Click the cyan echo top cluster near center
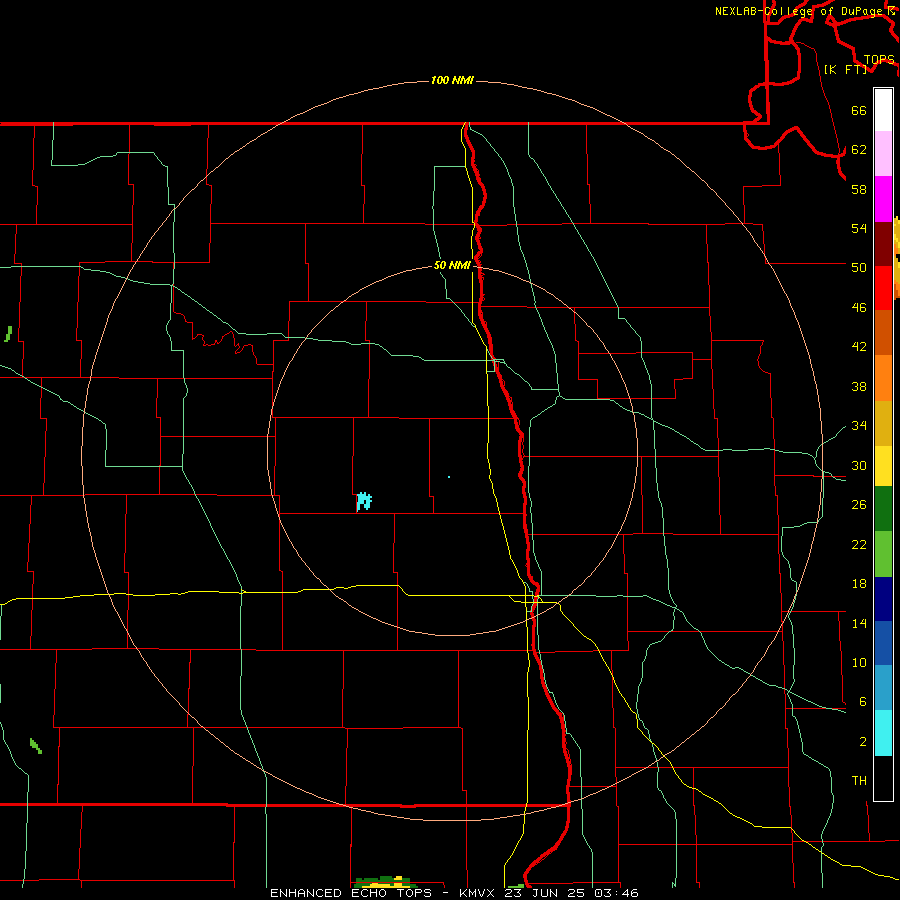 pyautogui.click(x=364, y=501)
